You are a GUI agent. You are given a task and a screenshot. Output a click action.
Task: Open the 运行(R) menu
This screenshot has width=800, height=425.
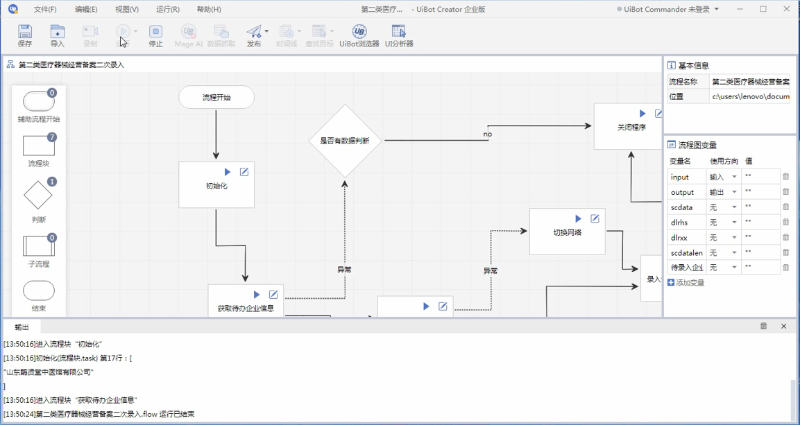point(168,9)
